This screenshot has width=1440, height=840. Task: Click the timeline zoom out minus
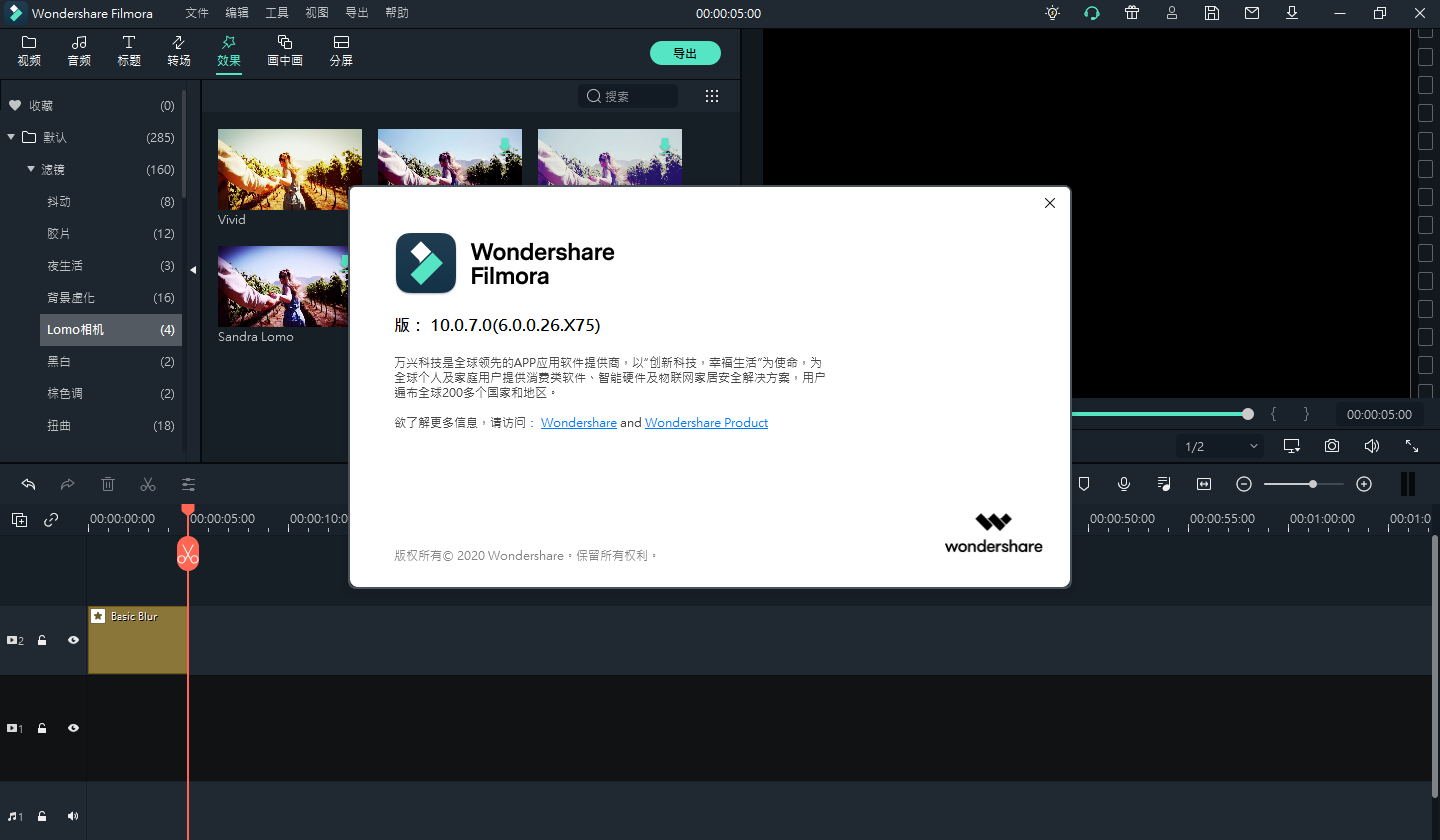tap(1244, 484)
